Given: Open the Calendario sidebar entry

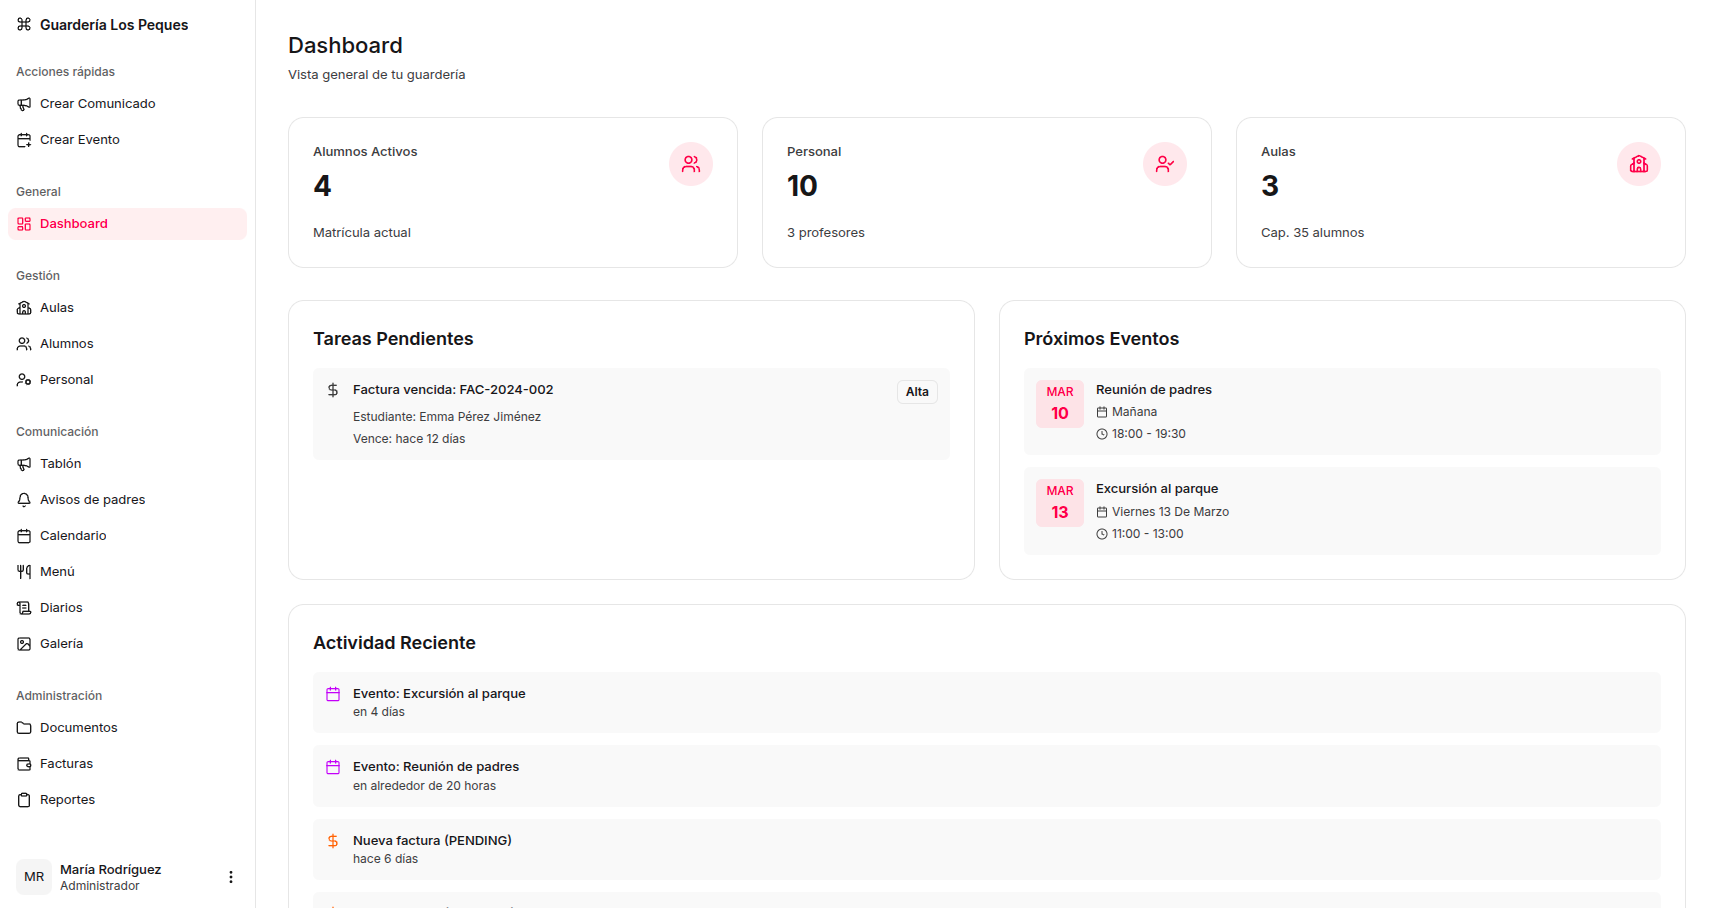Looking at the screenshot, I should pyautogui.click(x=72, y=535).
